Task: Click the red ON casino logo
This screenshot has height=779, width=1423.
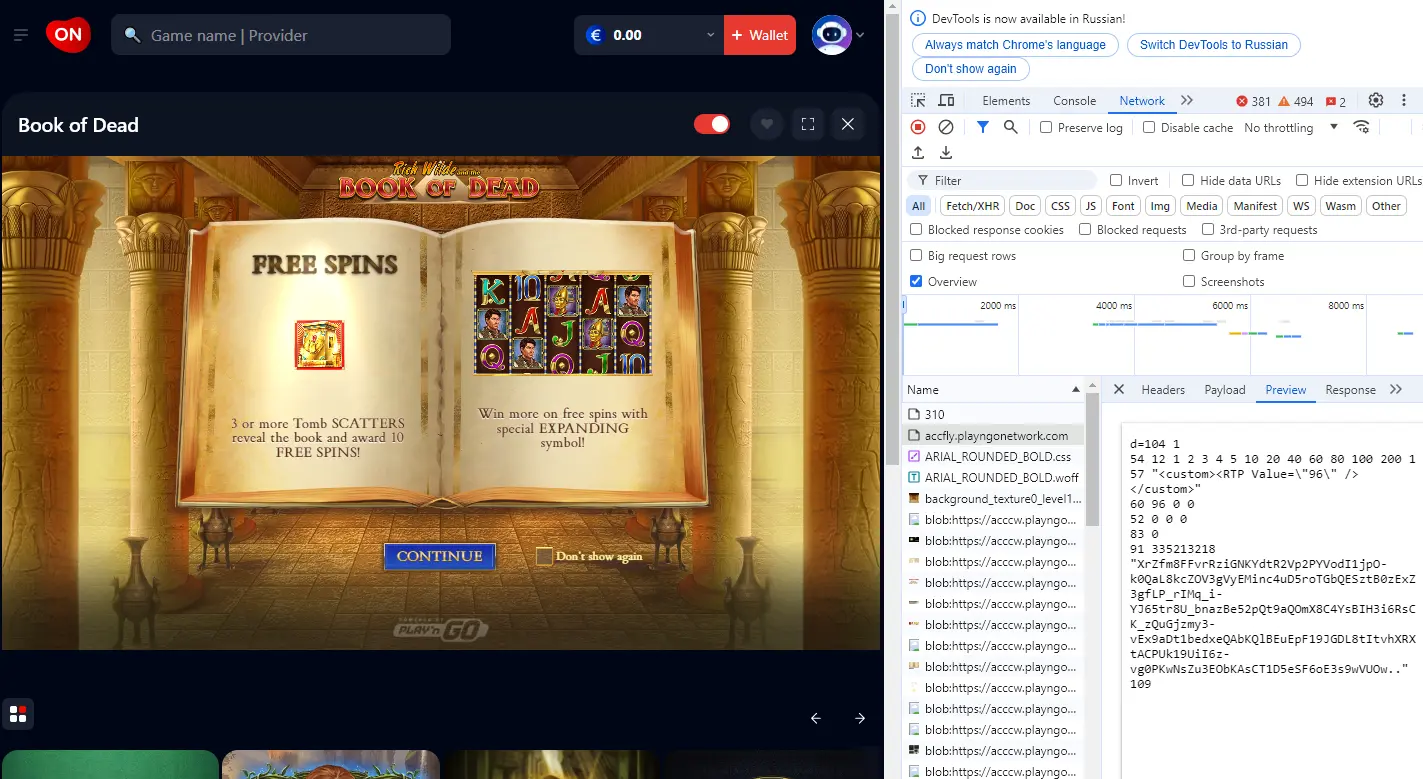Action: [x=68, y=35]
